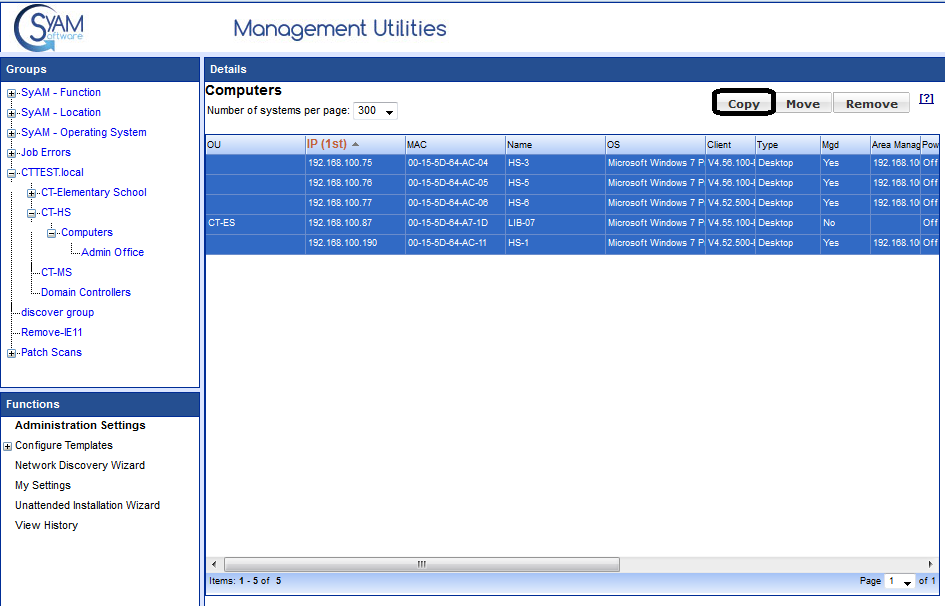The image size is (945, 606).
Task: Sort by the IP (1st) column header
Action: click(x=327, y=144)
